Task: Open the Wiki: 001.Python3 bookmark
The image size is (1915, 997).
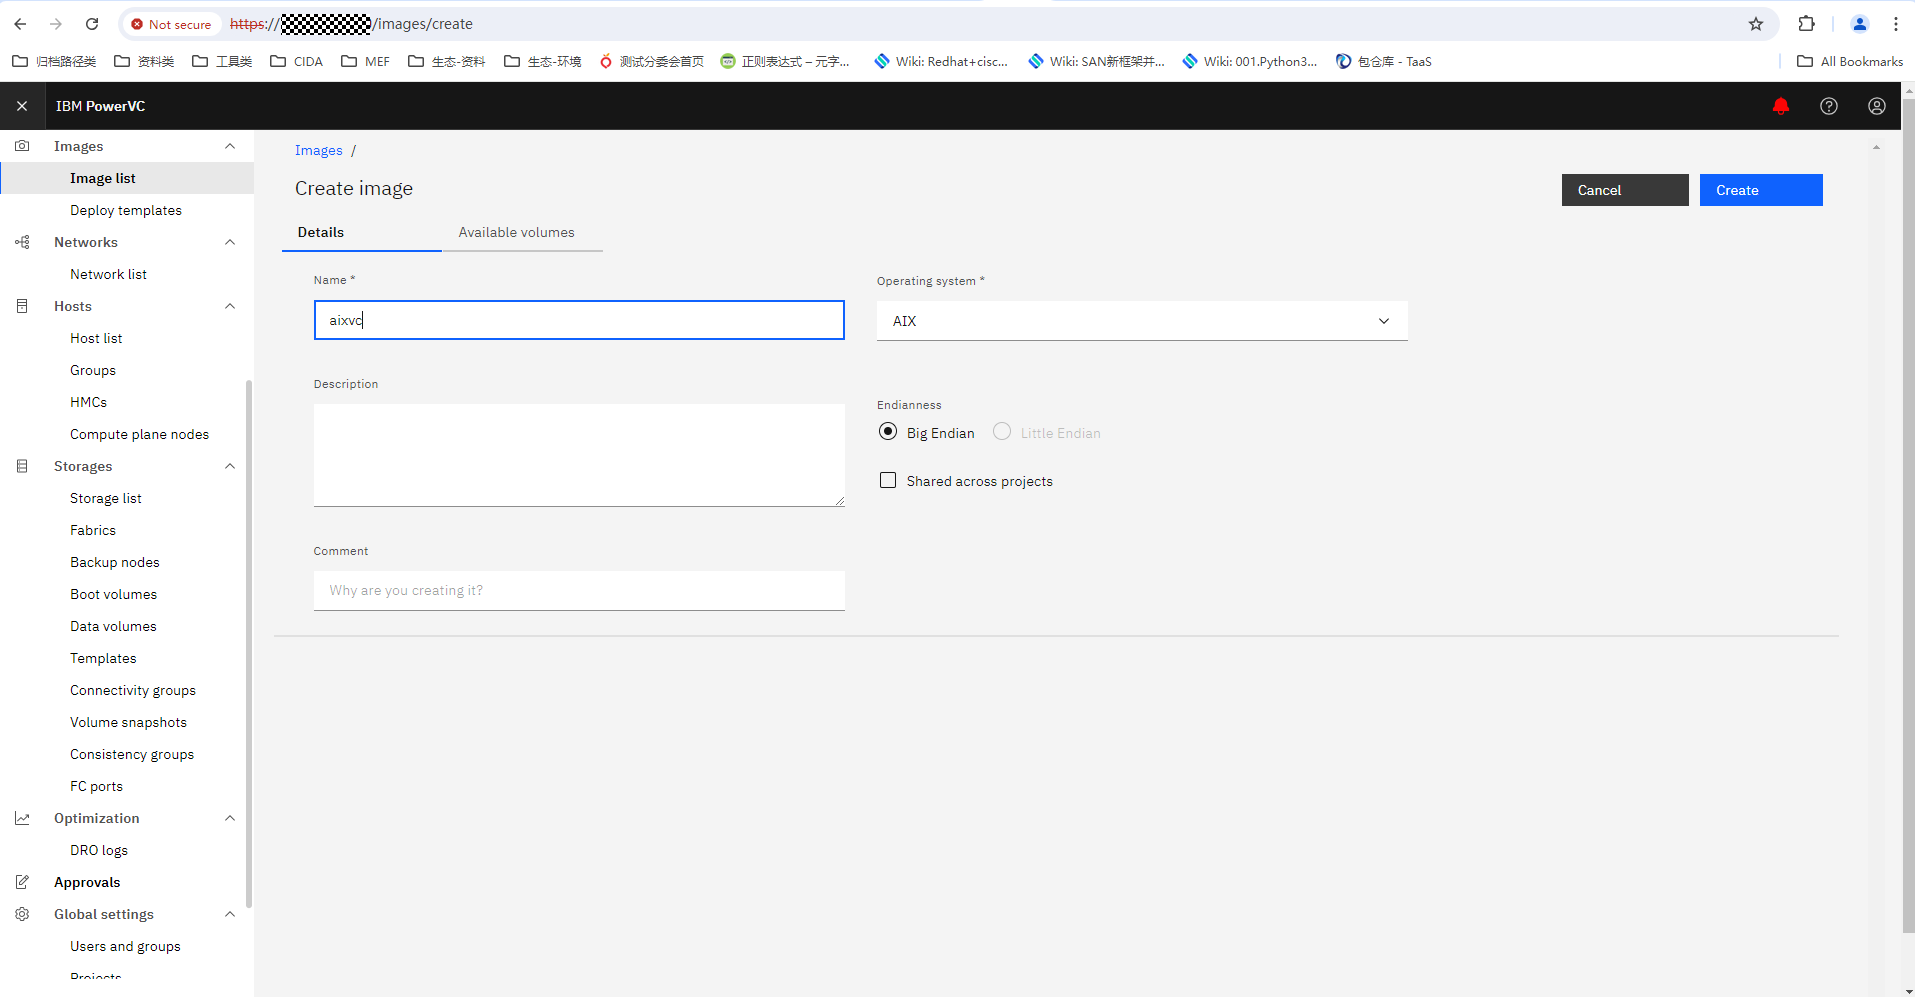Action: click(x=1250, y=62)
